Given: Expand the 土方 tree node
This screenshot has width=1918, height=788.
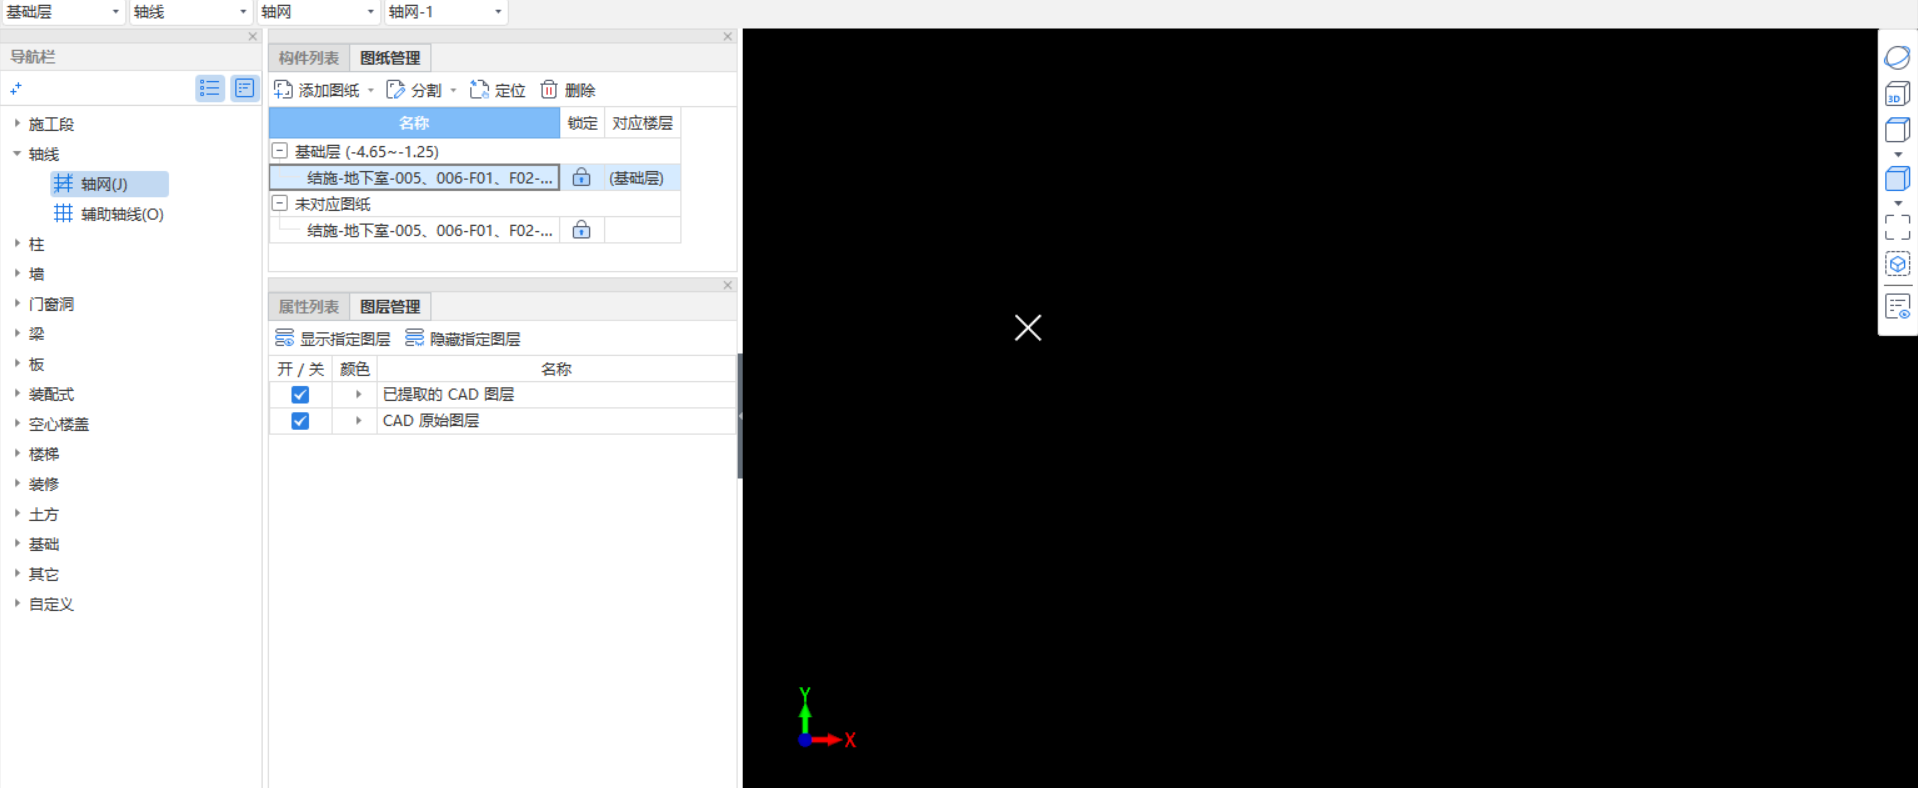Looking at the screenshot, I should click(17, 514).
